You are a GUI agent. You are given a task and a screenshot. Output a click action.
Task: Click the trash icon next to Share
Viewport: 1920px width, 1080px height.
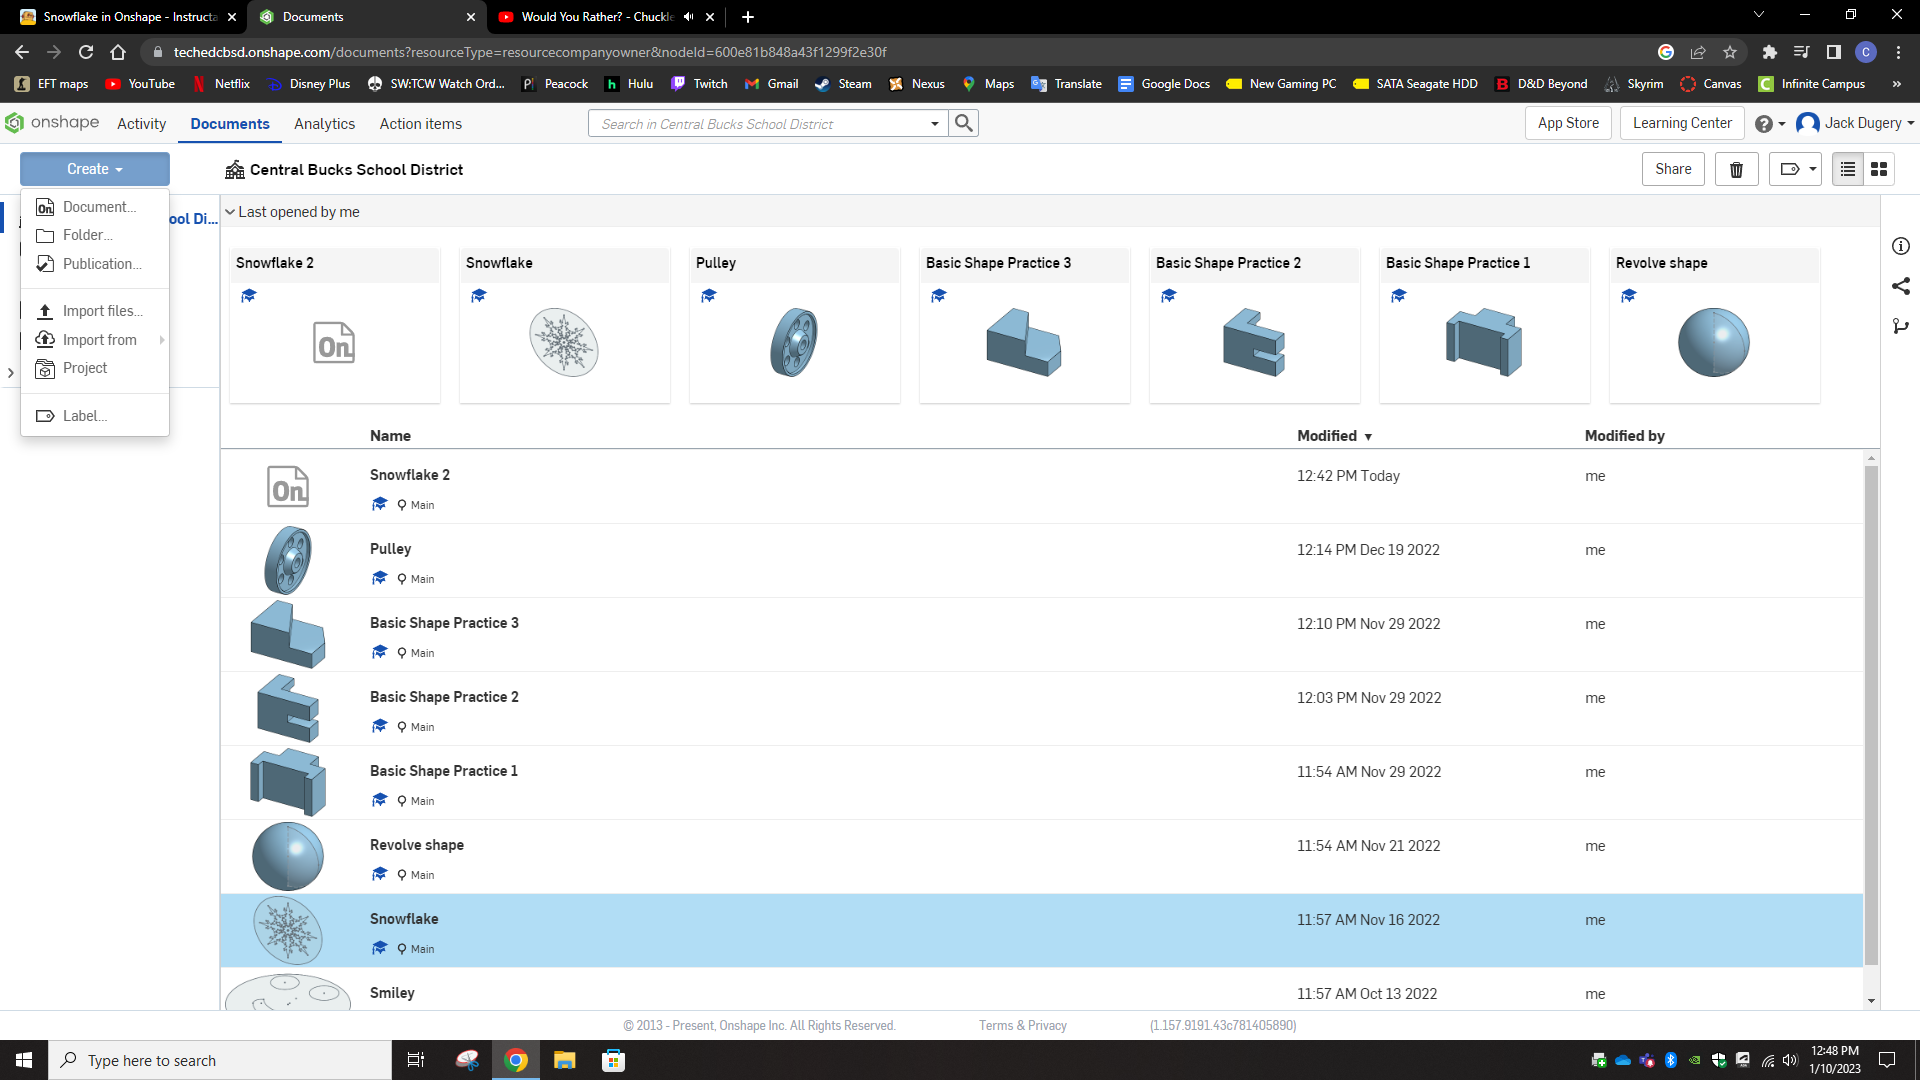coord(1736,169)
